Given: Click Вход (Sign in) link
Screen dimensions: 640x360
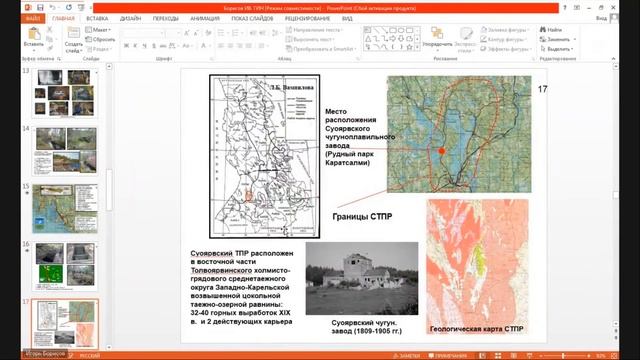Looking at the screenshot, I should [x=601, y=18].
